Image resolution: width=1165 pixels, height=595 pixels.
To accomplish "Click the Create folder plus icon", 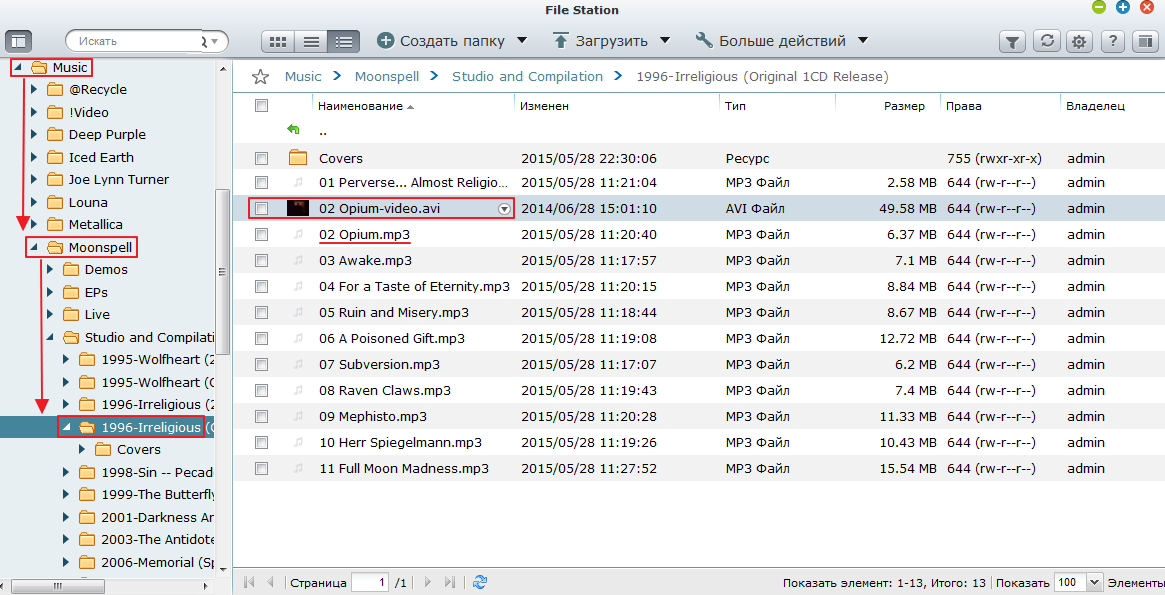I will tap(386, 40).
